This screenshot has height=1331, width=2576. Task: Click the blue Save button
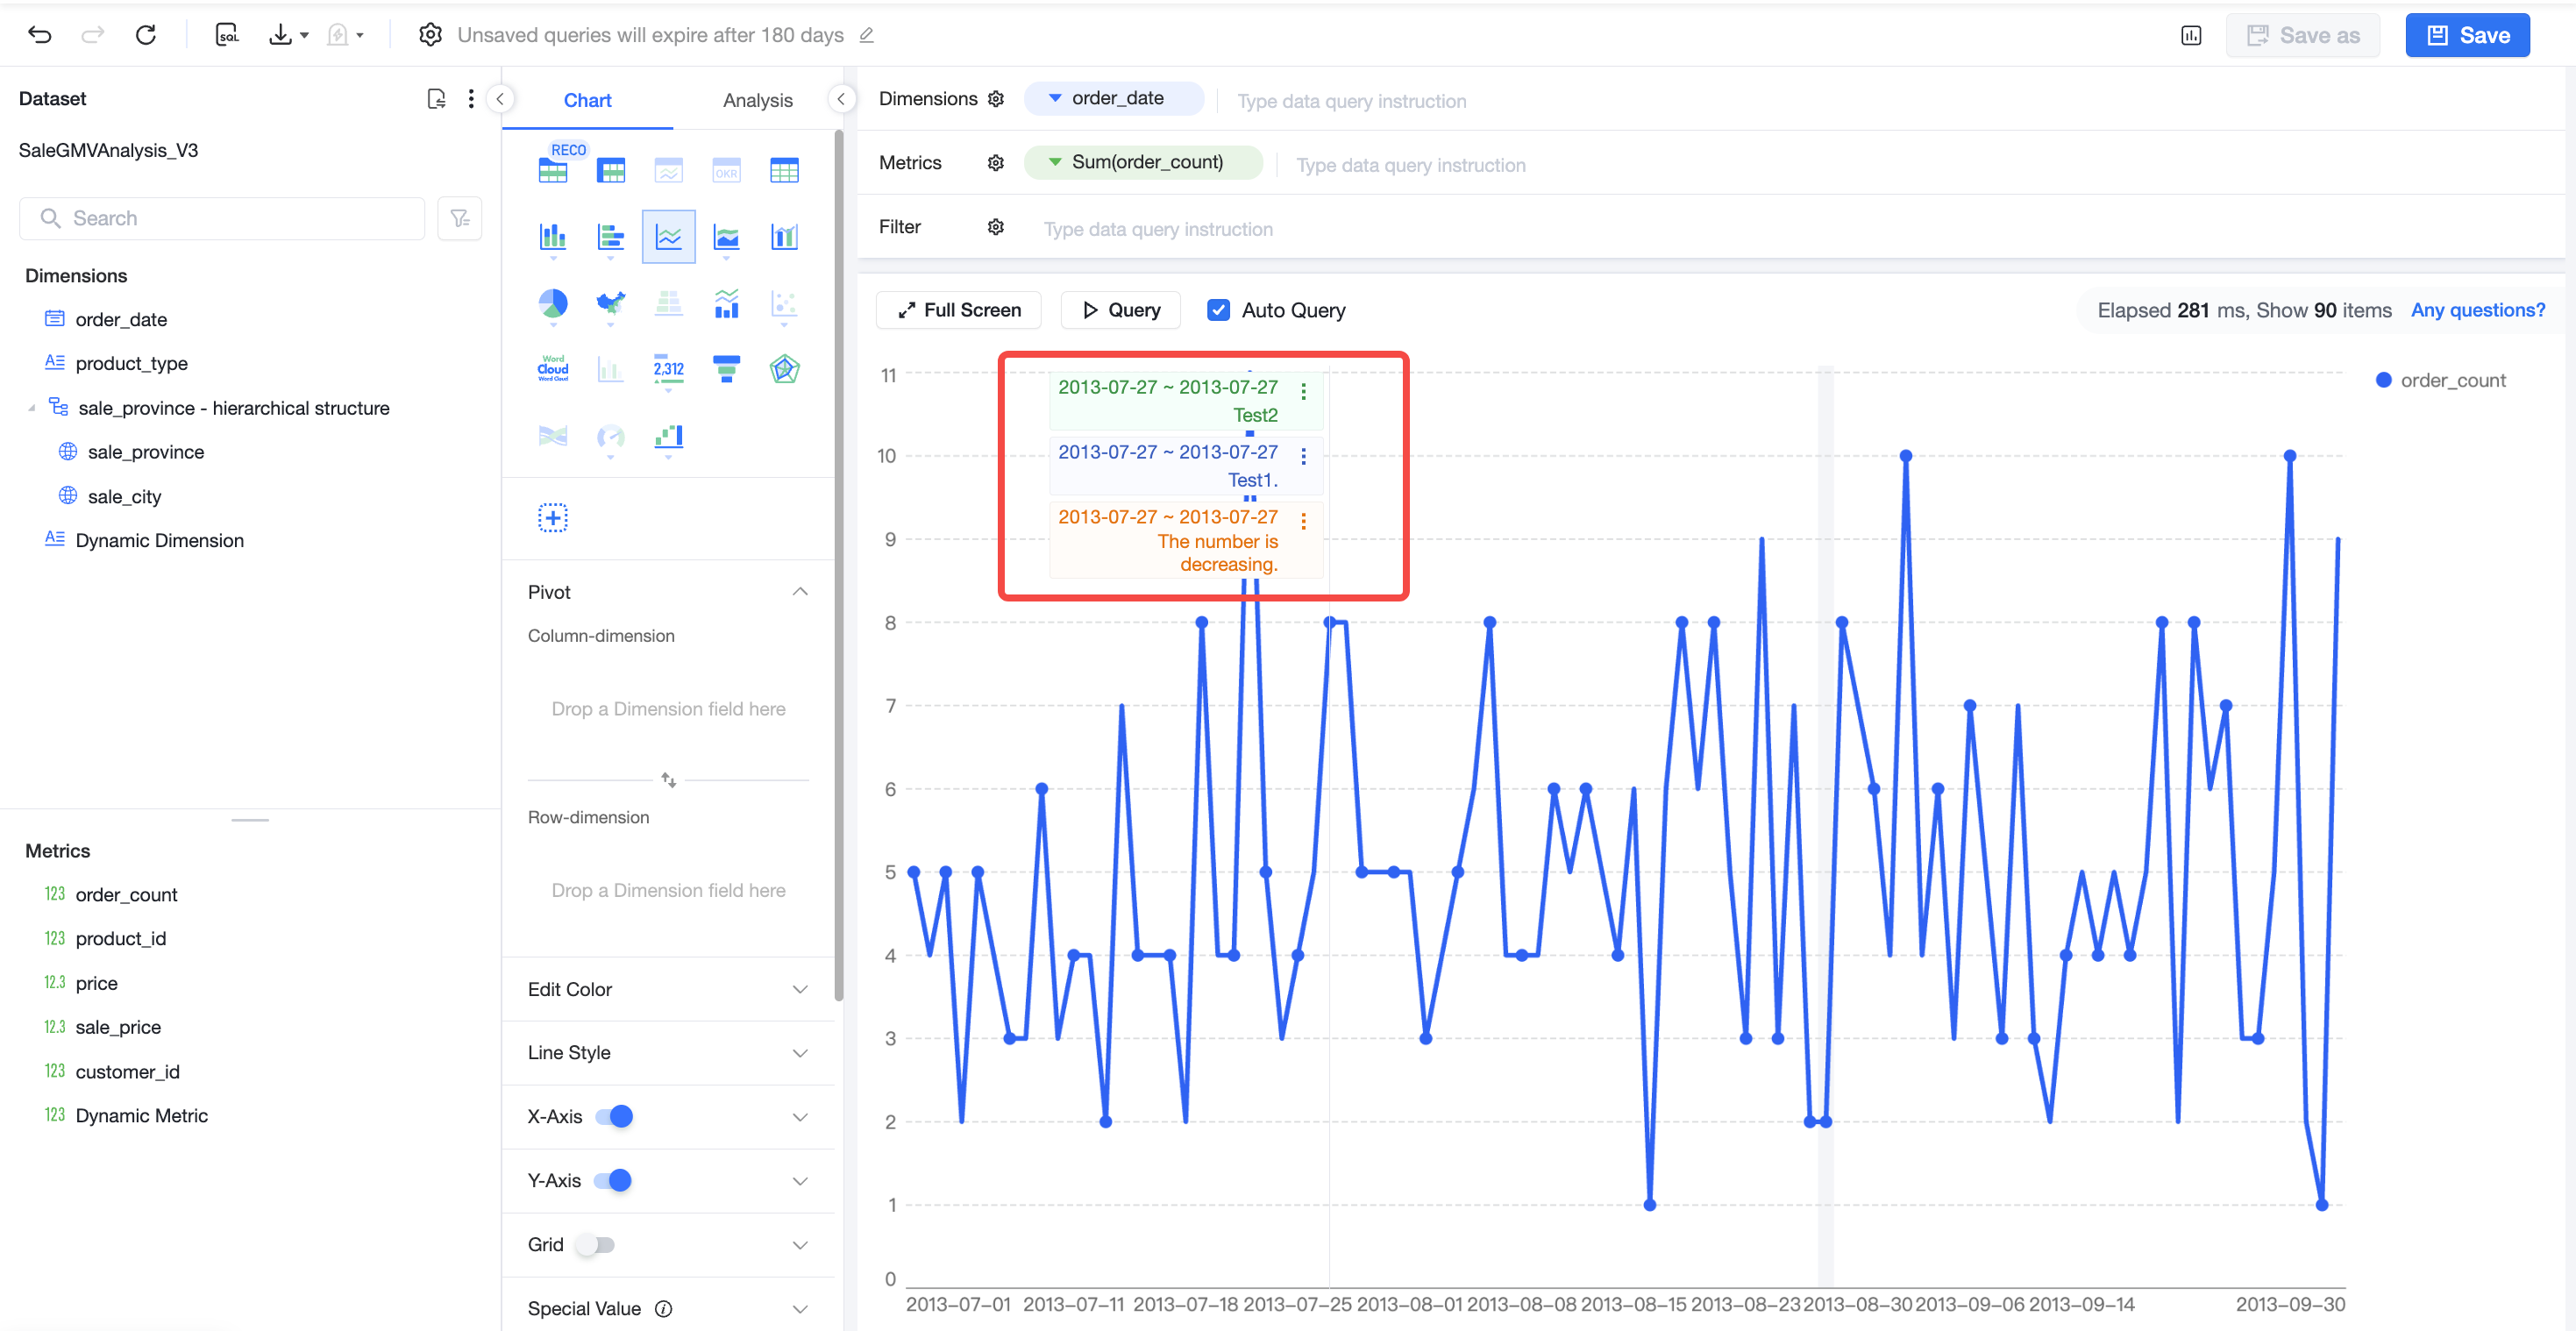pos(2467,35)
